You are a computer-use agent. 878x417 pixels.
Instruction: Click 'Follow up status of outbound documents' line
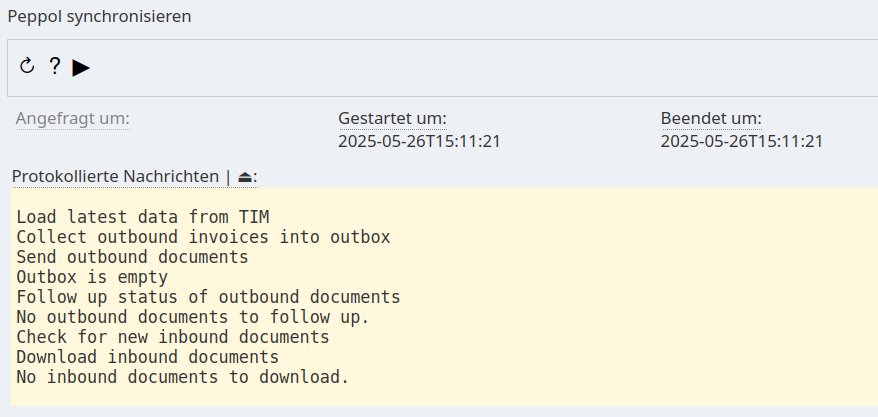(x=208, y=297)
